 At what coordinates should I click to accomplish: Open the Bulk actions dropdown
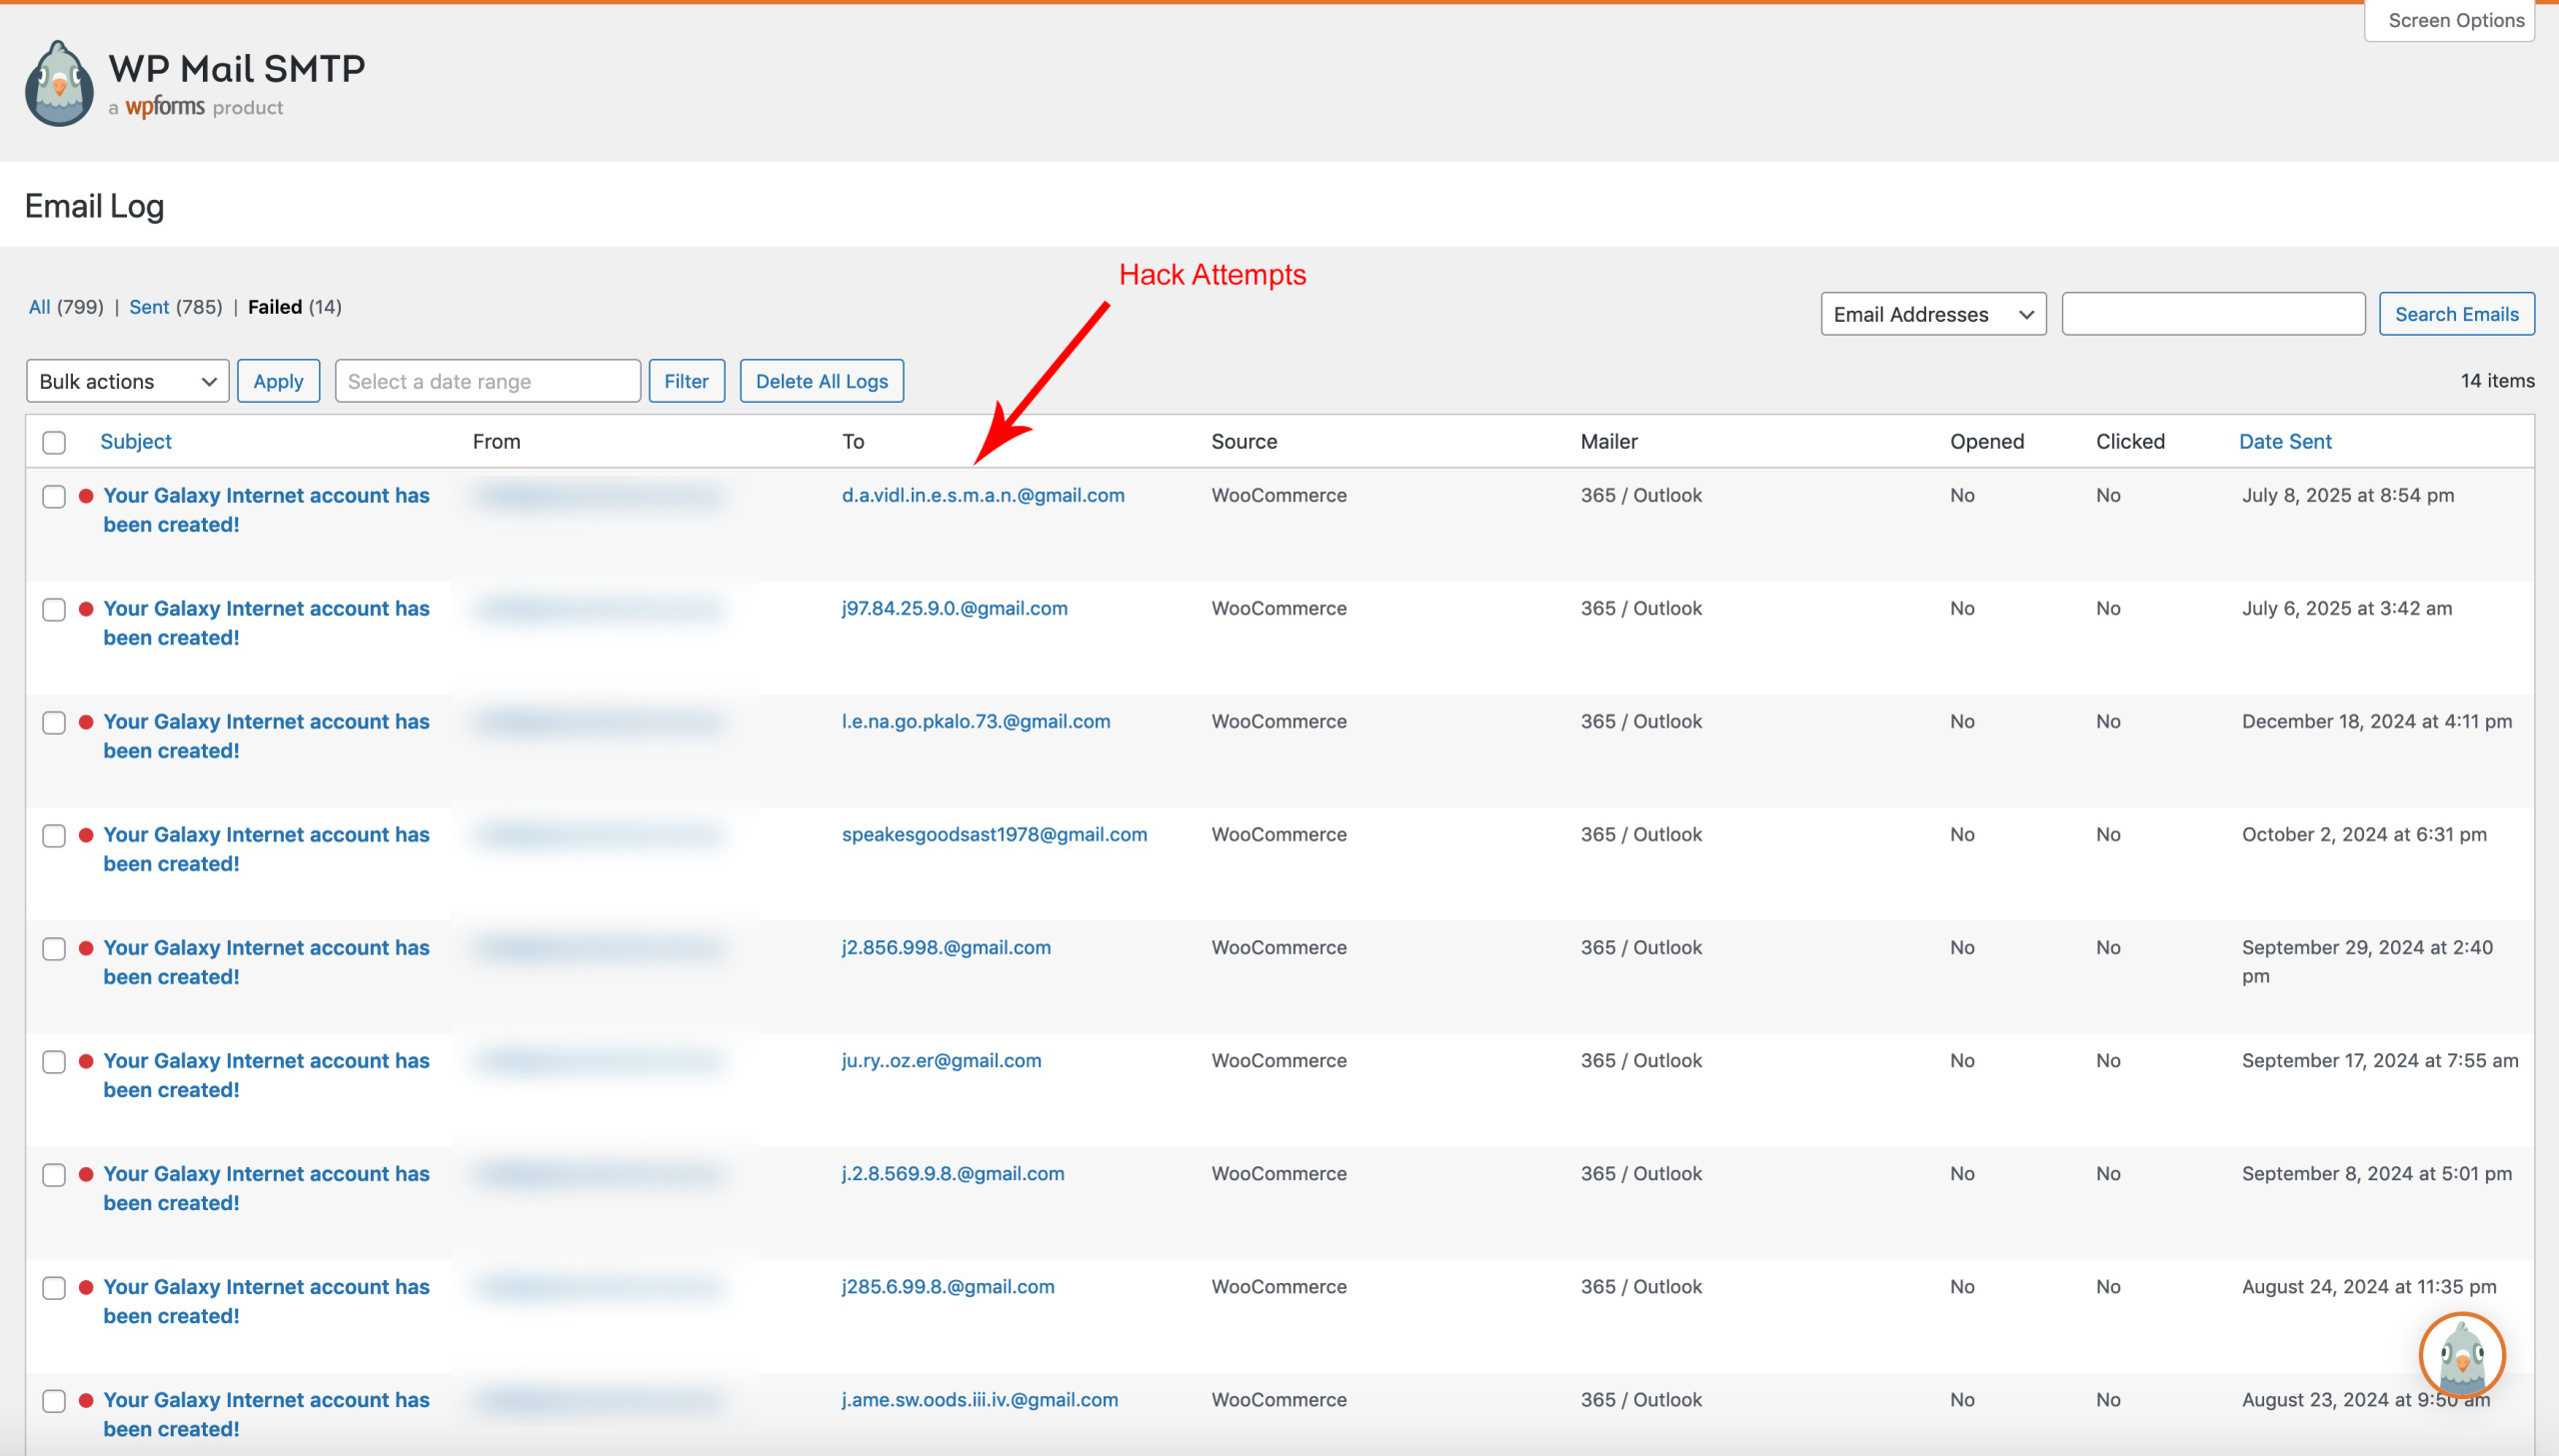[x=127, y=381]
